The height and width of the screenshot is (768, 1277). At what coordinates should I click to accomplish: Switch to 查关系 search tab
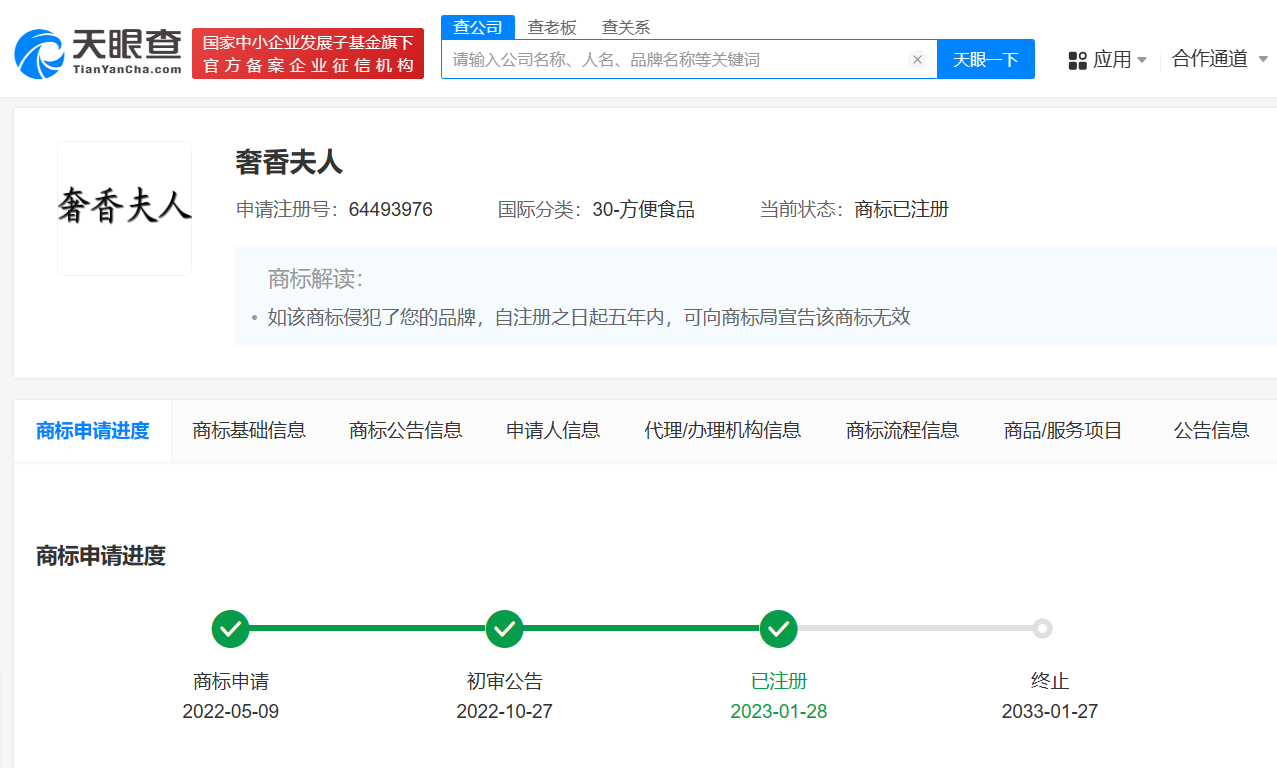(626, 27)
